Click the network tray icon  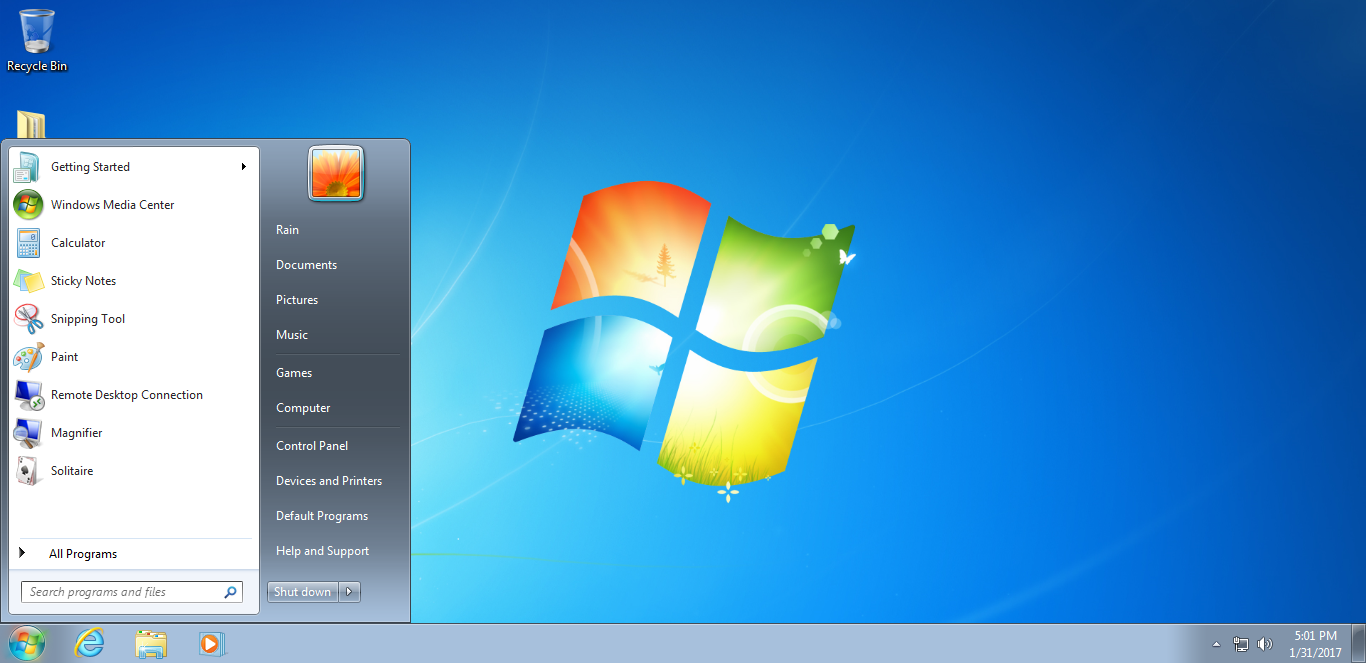click(1241, 644)
